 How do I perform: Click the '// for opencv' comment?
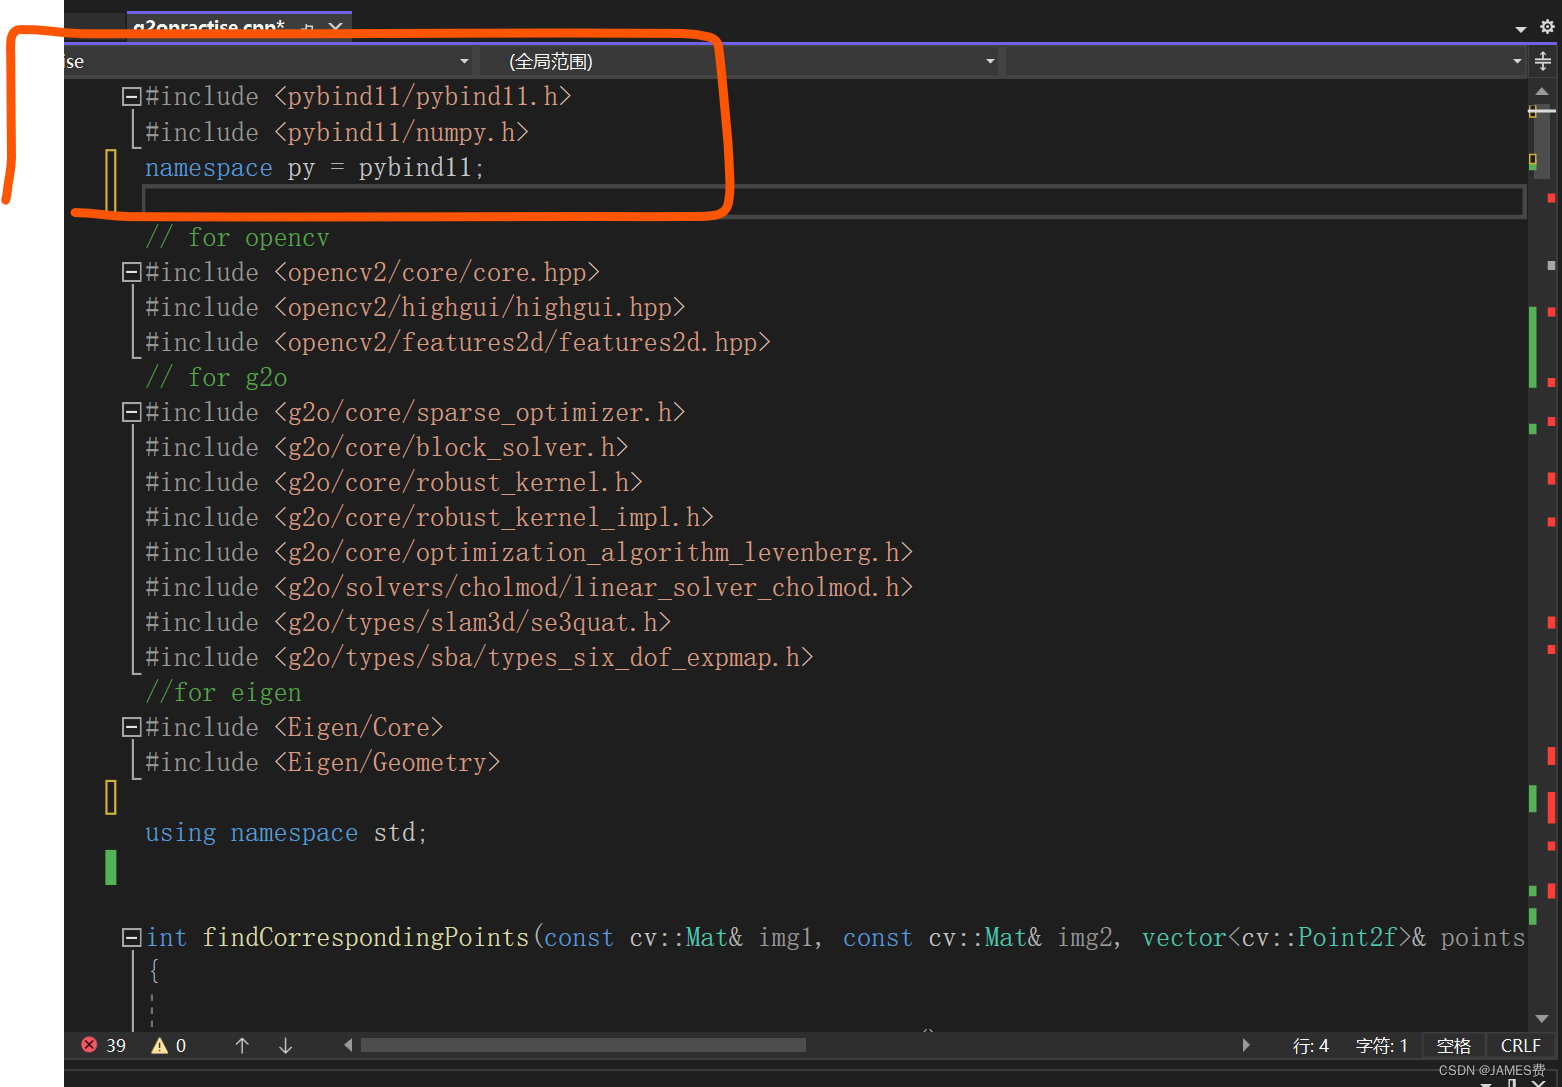point(237,237)
